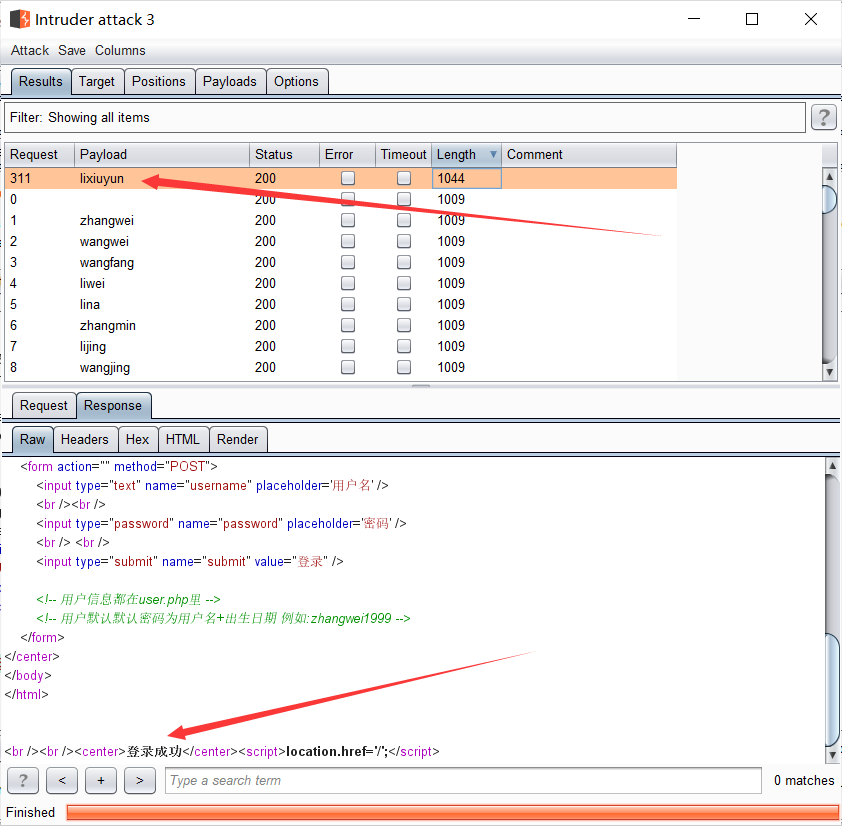Click the Length column sort arrow
This screenshot has width=842, height=826.
click(493, 155)
